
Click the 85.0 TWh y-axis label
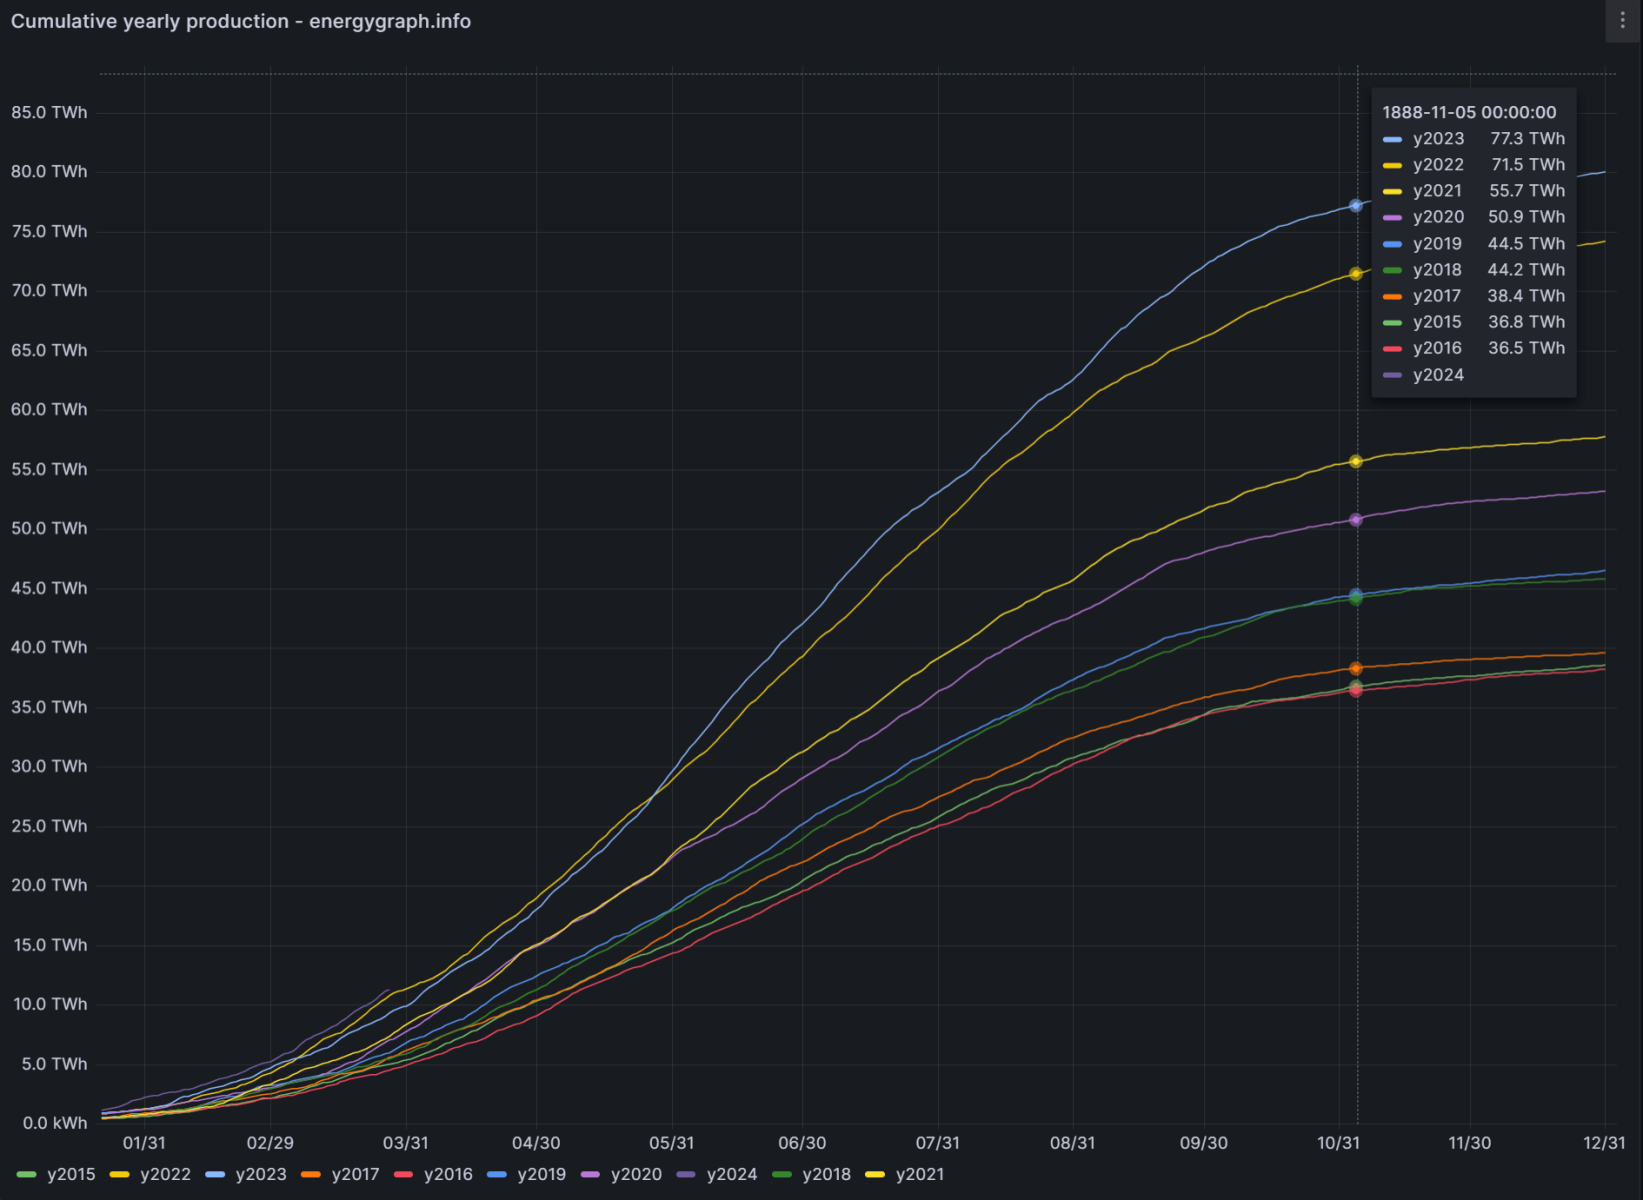click(49, 113)
